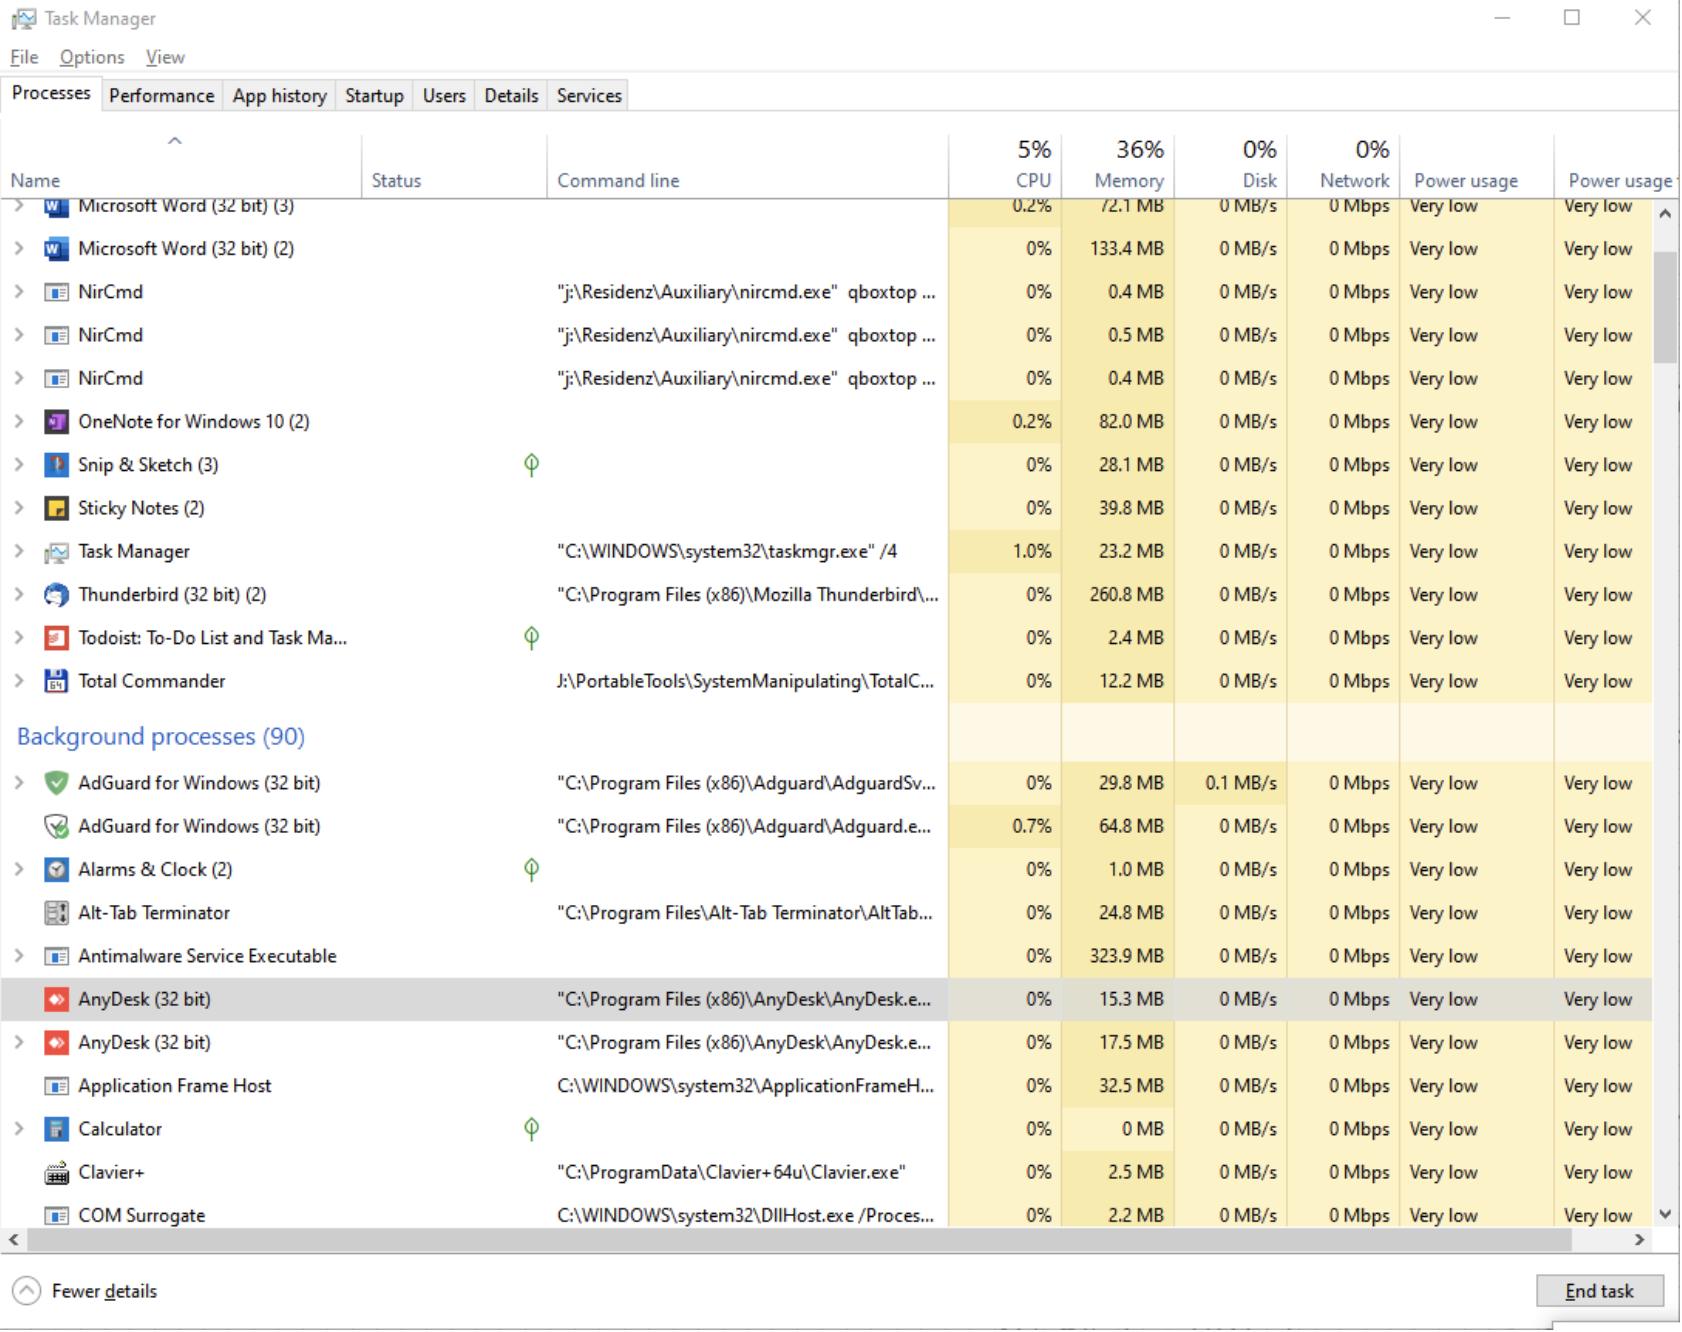Screen dimensions: 1682x1332
Task: Collapse details with Fewer details arrow
Action: [27, 1291]
